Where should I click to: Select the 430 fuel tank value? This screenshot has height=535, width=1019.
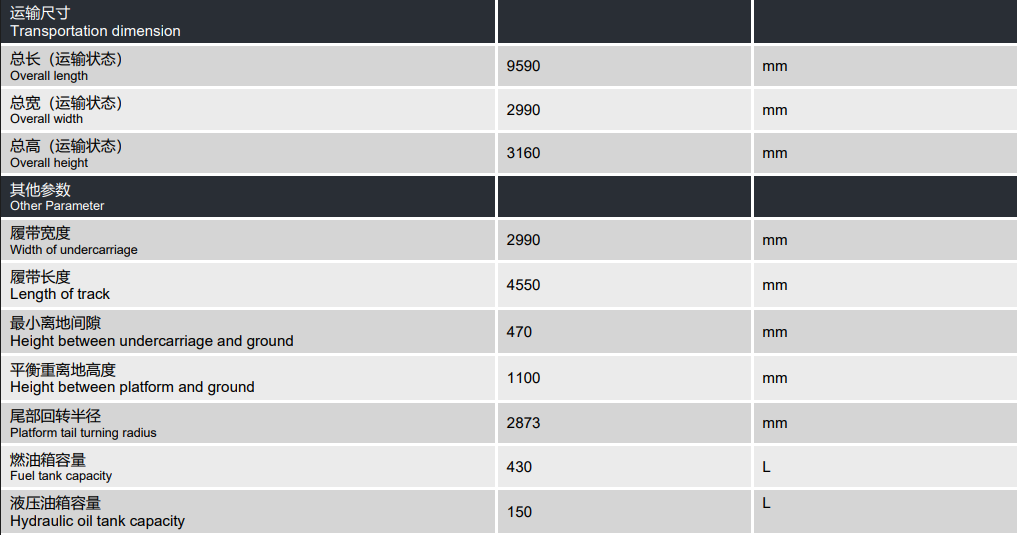click(x=519, y=467)
